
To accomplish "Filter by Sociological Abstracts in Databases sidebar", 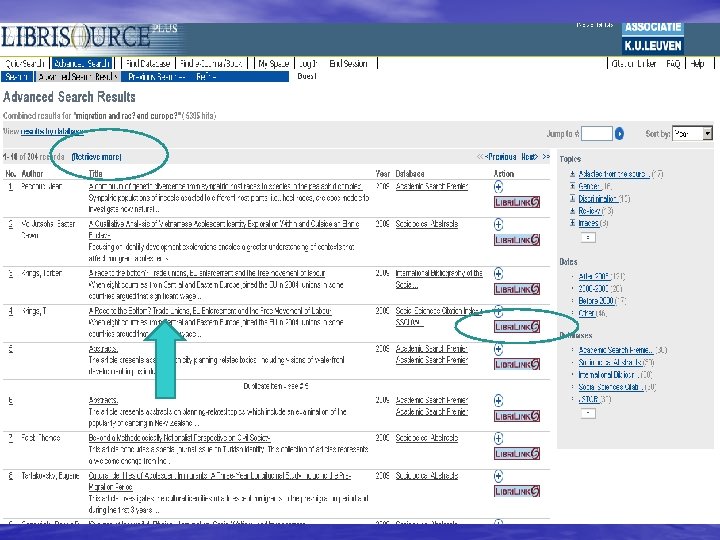I will (x=610, y=362).
